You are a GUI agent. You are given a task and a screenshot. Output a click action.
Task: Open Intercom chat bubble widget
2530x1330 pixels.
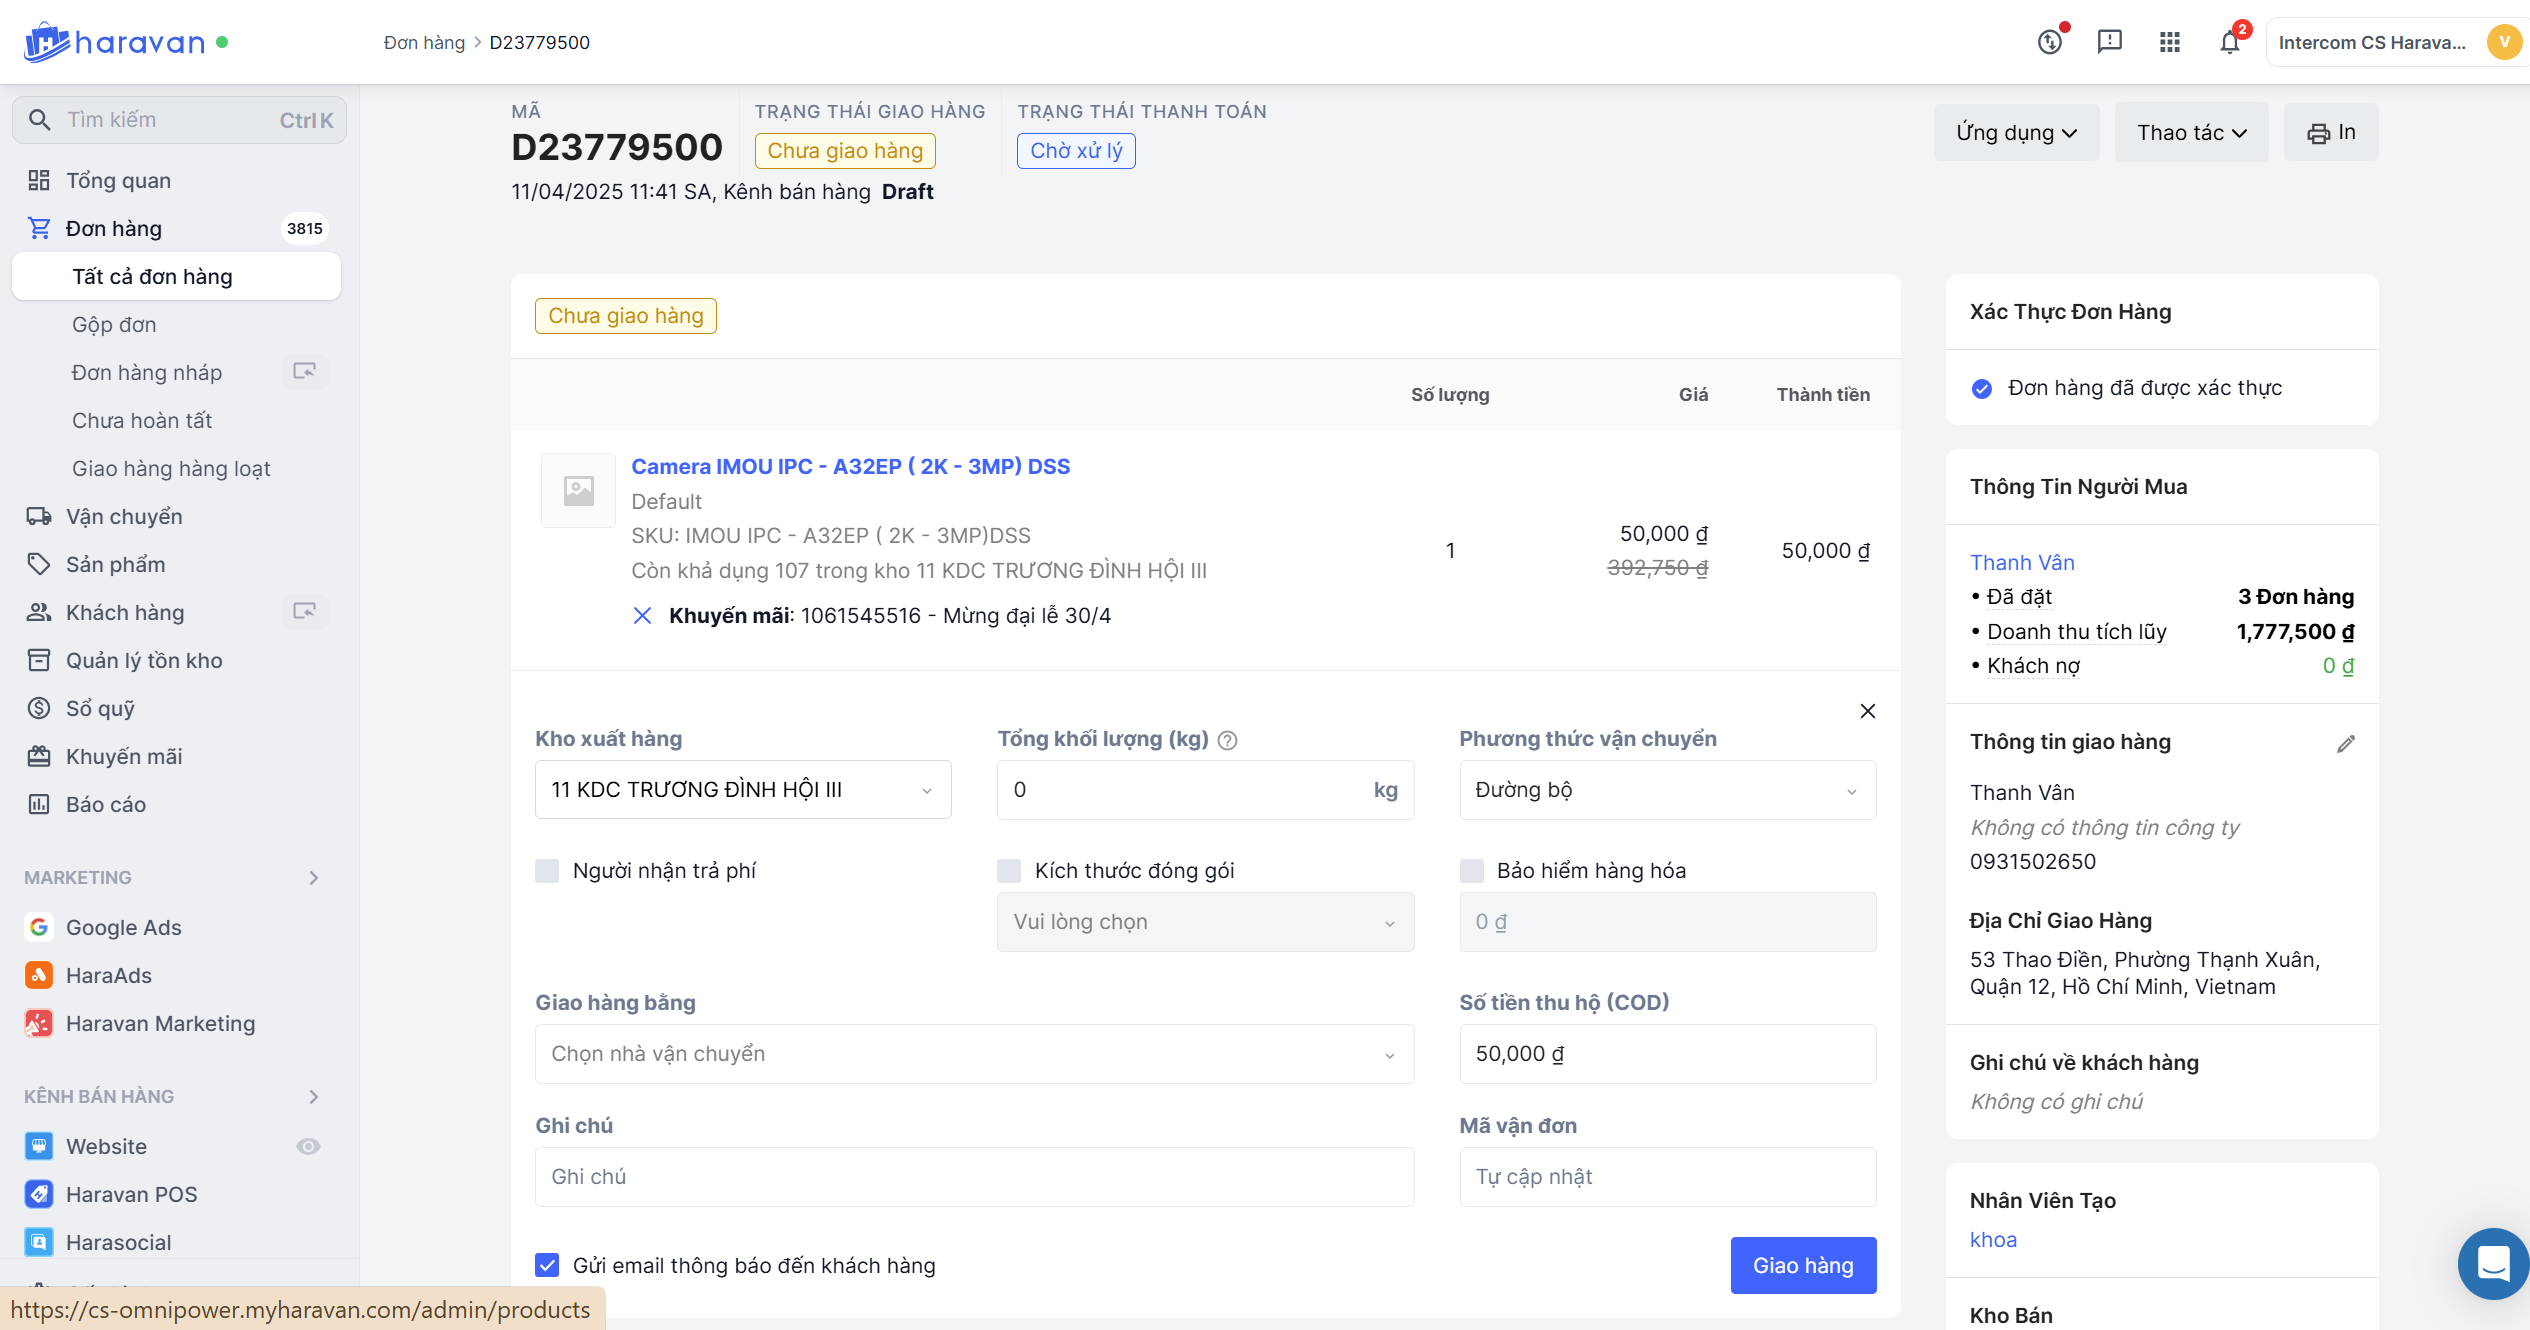(x=2493, y=1263)
